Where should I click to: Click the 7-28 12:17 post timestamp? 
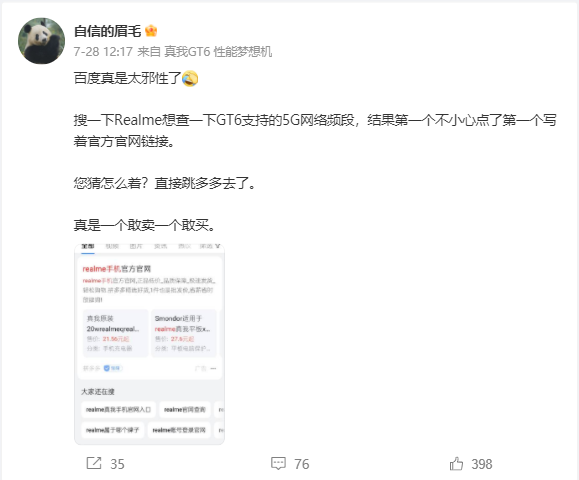click(103, 52)
